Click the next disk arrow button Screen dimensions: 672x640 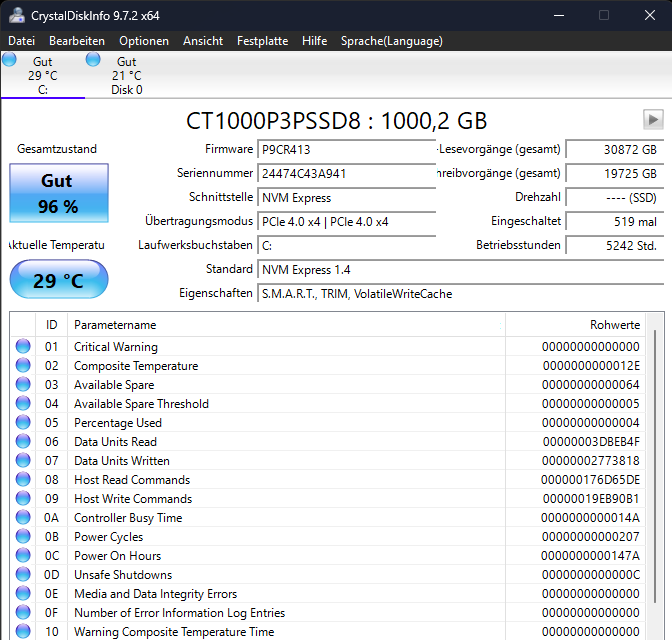pyautogui.click(x=653, y=120)
